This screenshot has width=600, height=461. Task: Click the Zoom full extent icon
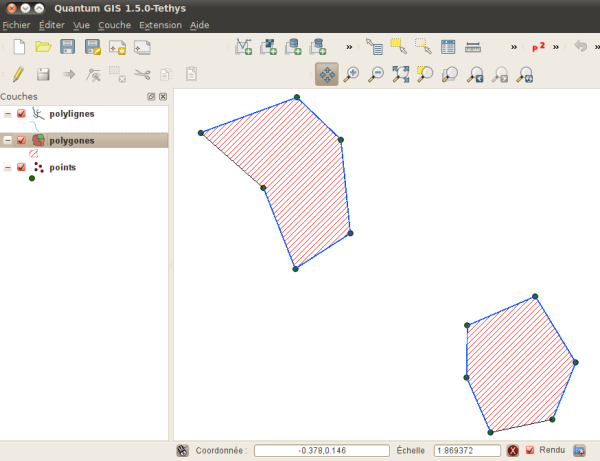tap(401, 74)
